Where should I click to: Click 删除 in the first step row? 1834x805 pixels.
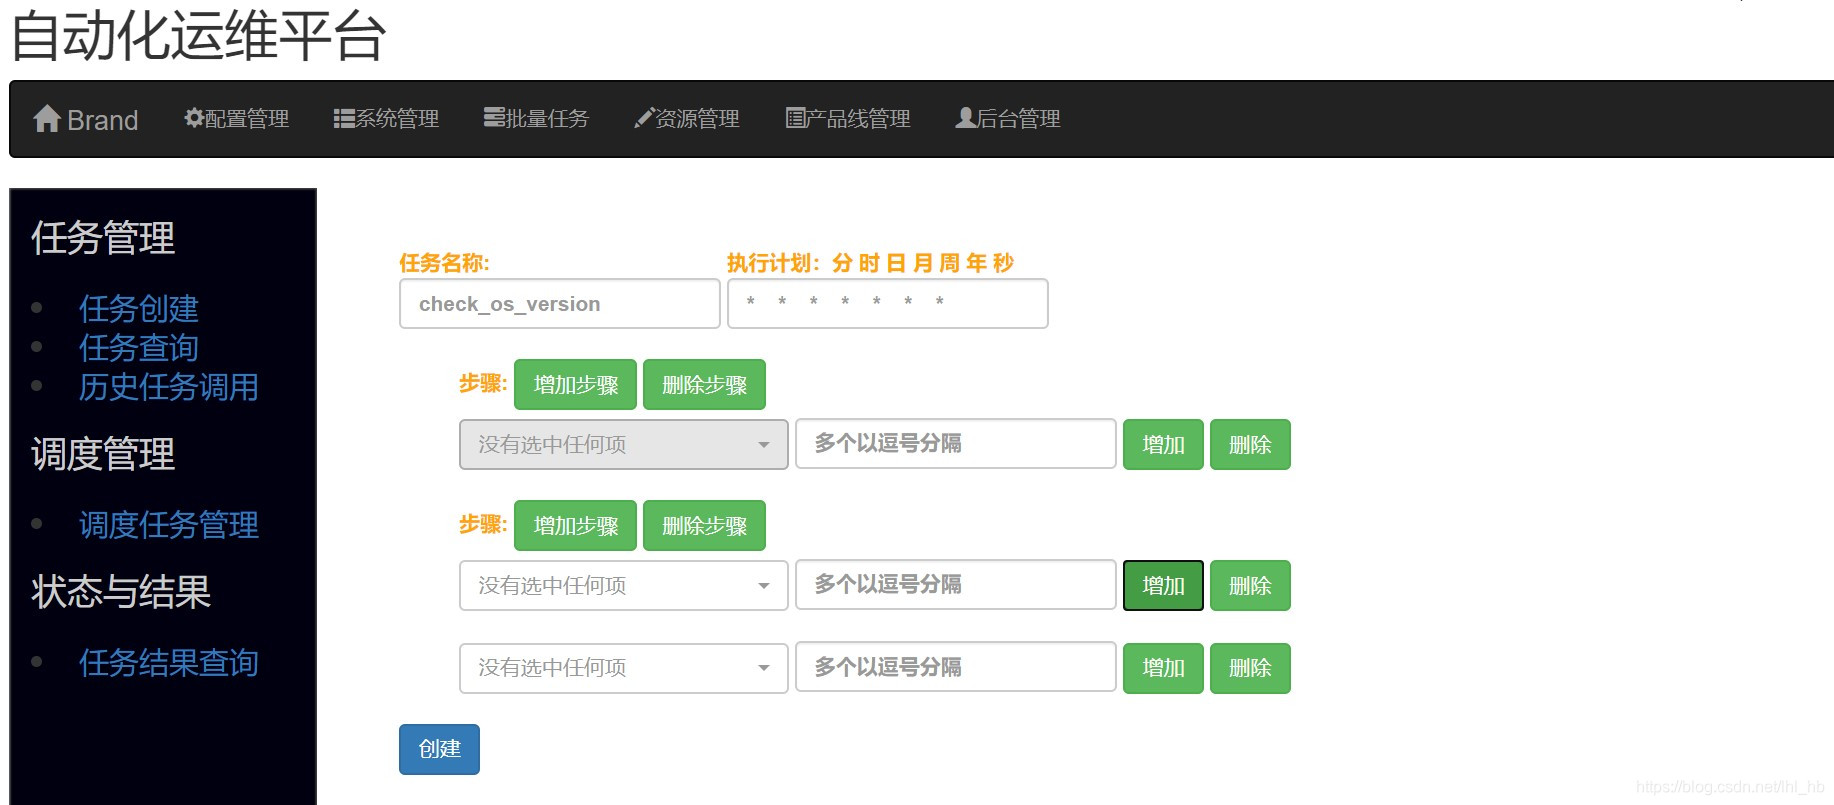[1250, 444]
